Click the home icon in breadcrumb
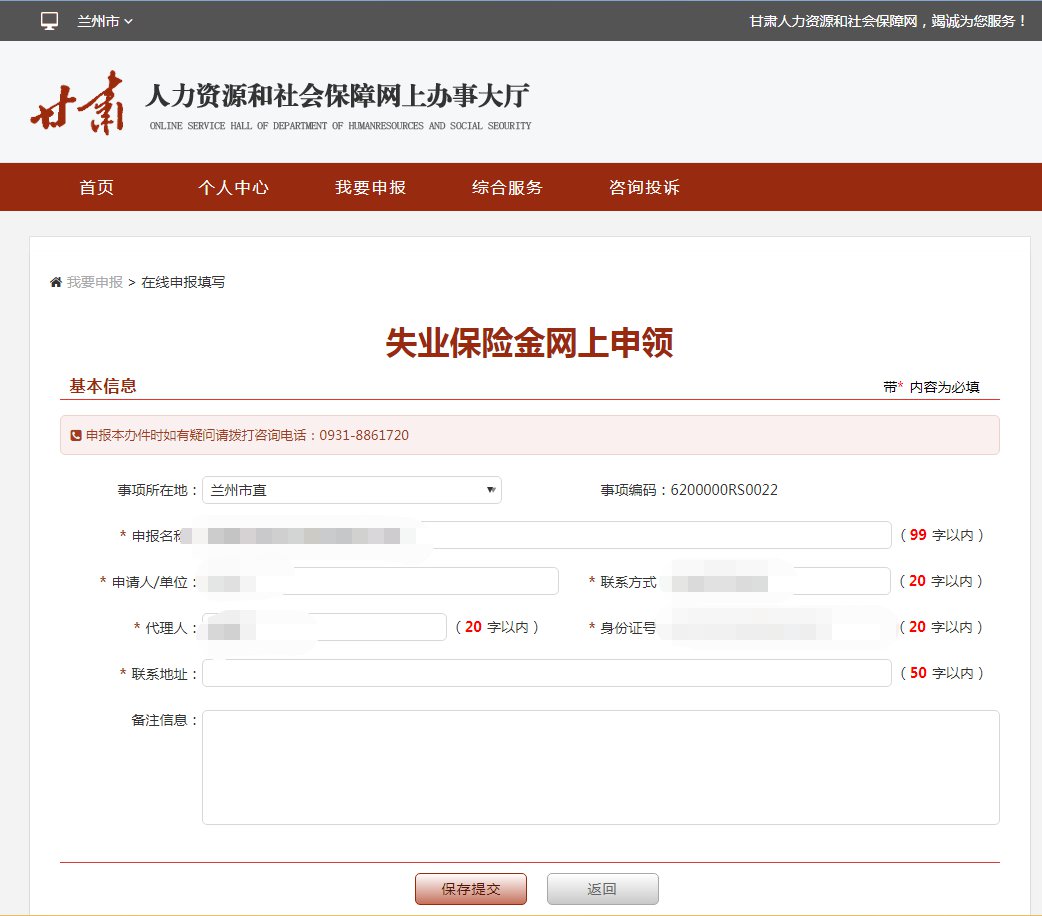Viewport: 1042px width, 916px height. (56, 282)
